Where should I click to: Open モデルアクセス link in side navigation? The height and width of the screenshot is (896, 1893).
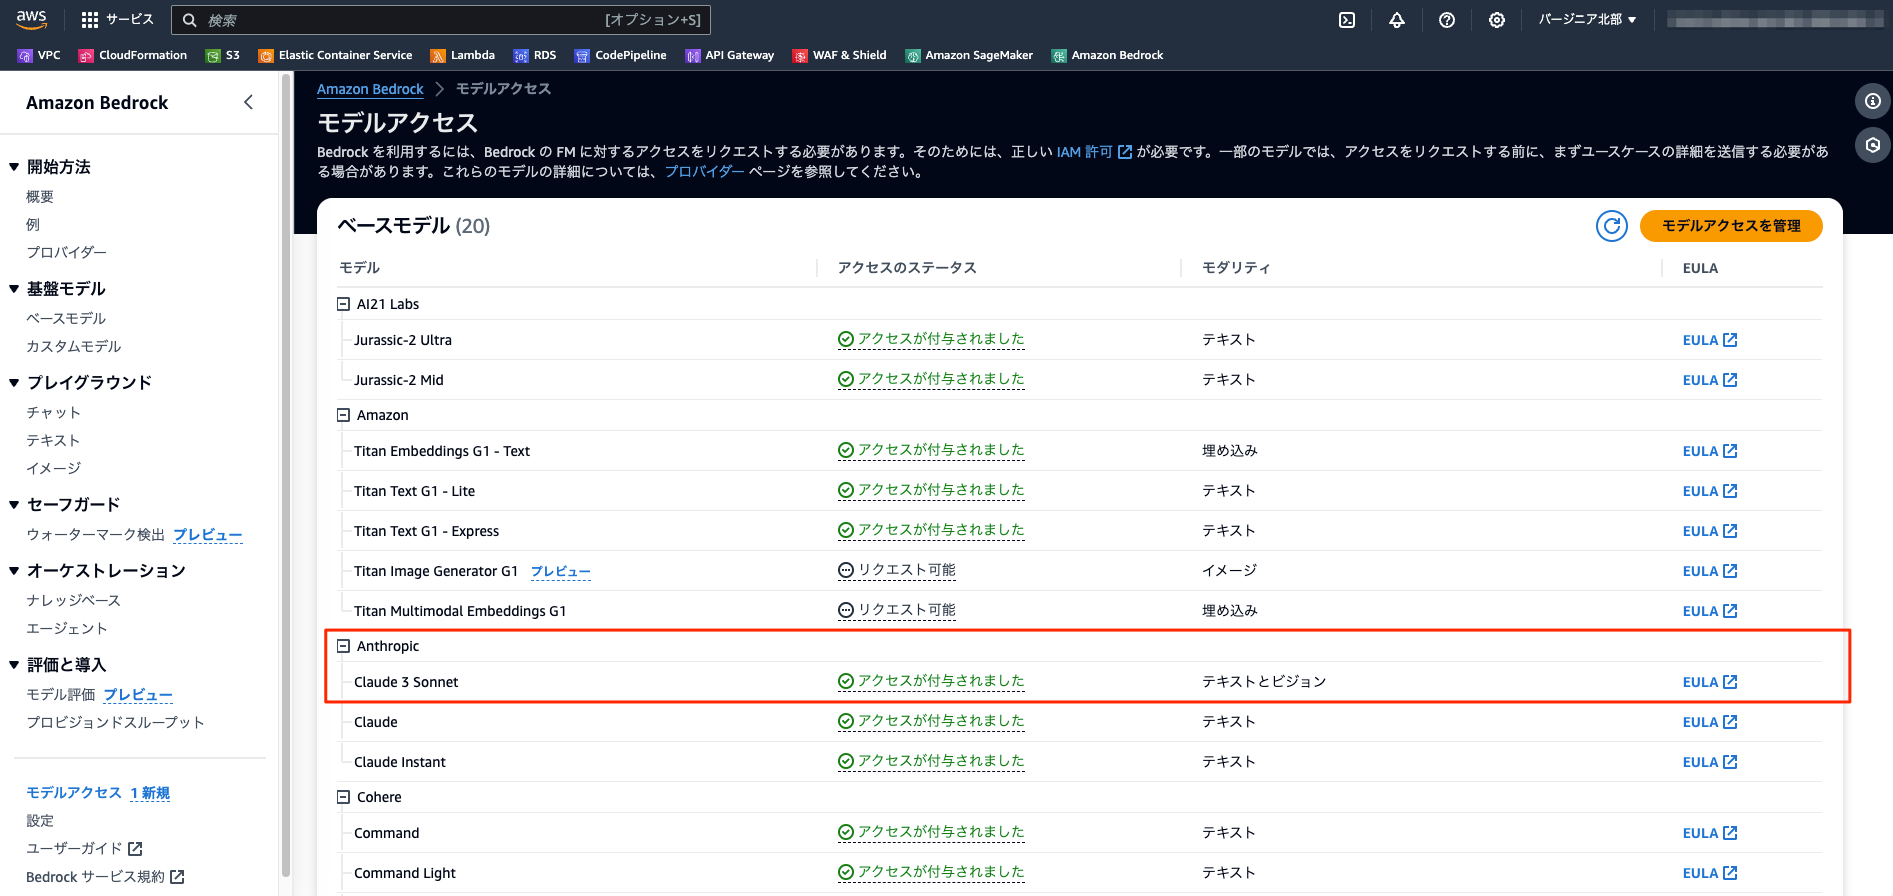(x=74, y=793)
